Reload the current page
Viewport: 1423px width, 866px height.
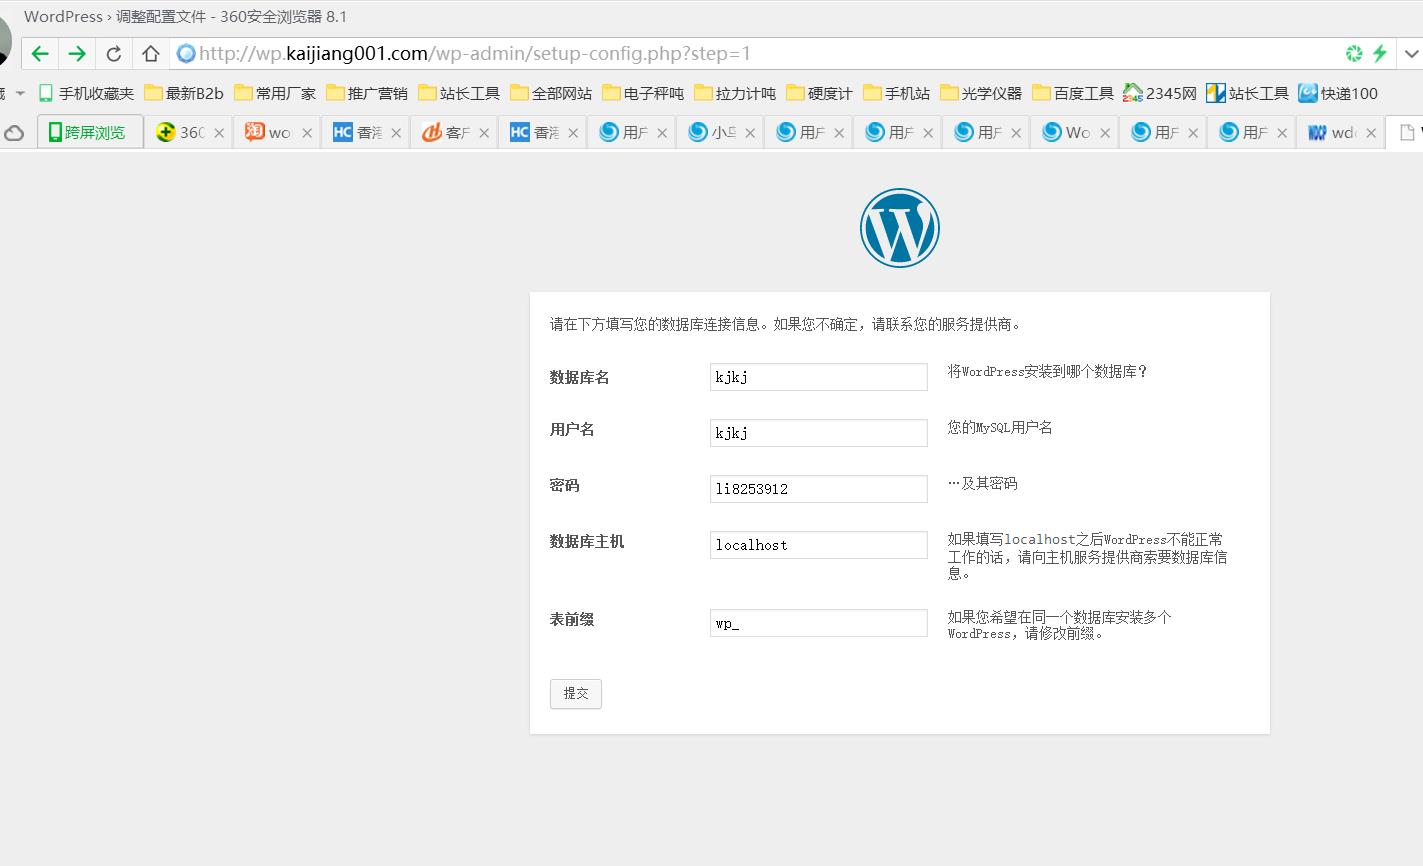click(114, 54)
